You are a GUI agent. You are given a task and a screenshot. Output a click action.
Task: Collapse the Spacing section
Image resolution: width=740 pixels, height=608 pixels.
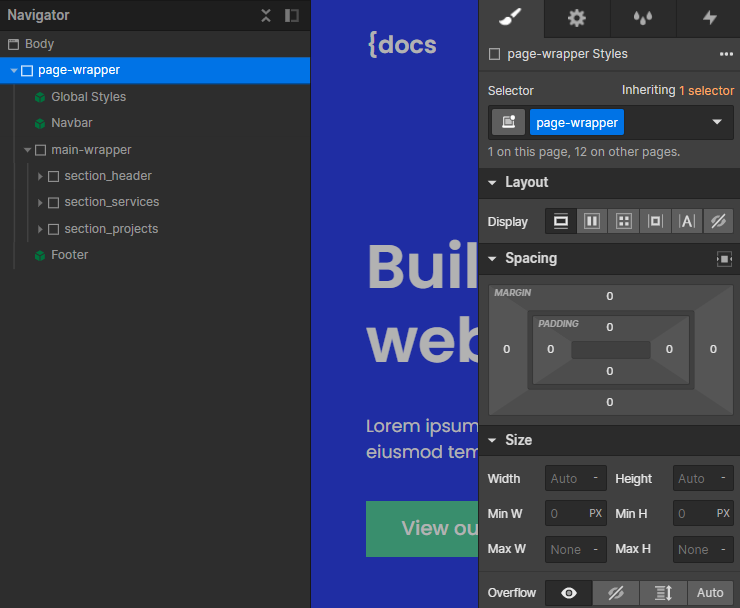click(x=492, y=259)
